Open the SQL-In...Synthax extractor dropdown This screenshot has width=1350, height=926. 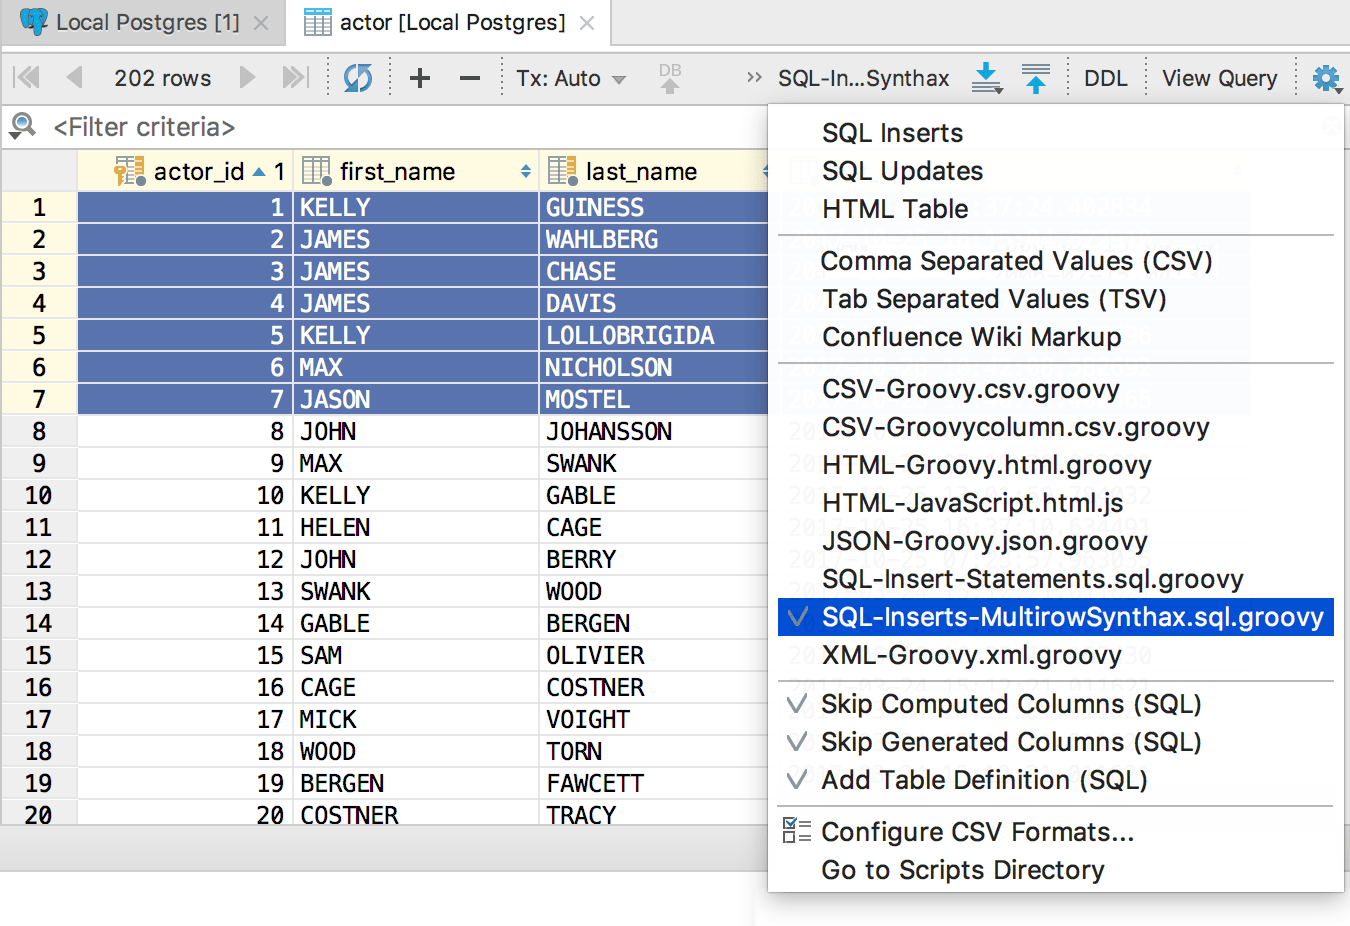click(863, 78)
